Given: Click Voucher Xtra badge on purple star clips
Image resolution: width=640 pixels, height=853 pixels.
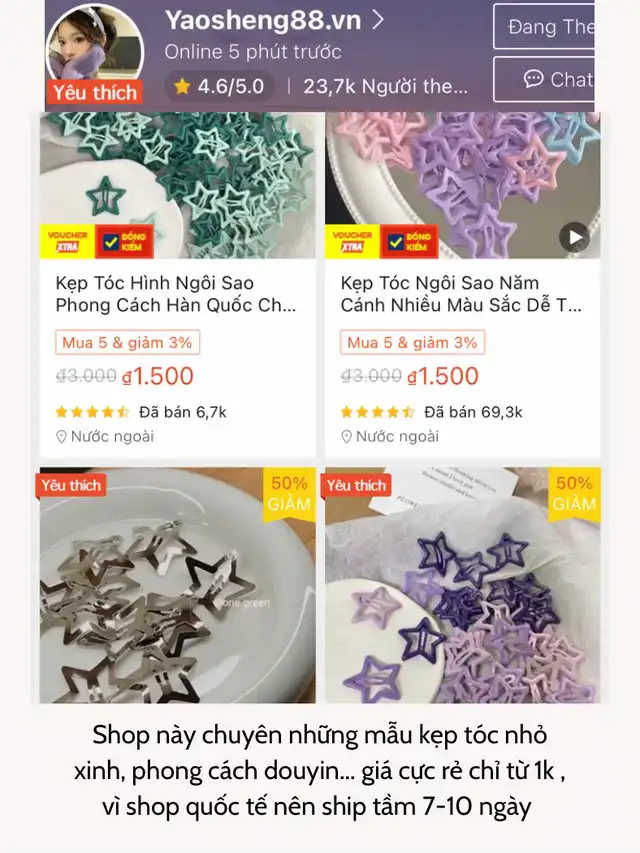Looking at the screenshot, I should [x=353, y=242].
